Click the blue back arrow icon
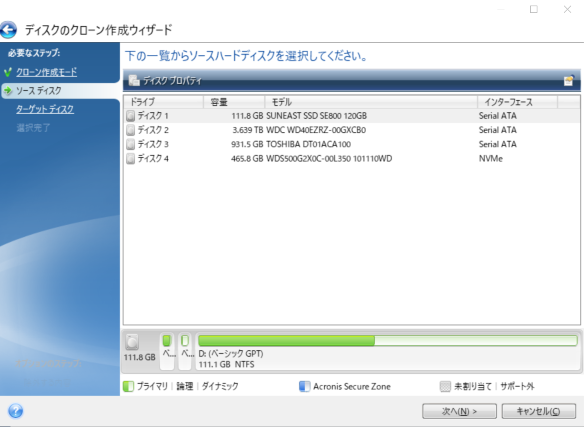The image size is (584, 427). pyautogui.click(x=8, y=30)
